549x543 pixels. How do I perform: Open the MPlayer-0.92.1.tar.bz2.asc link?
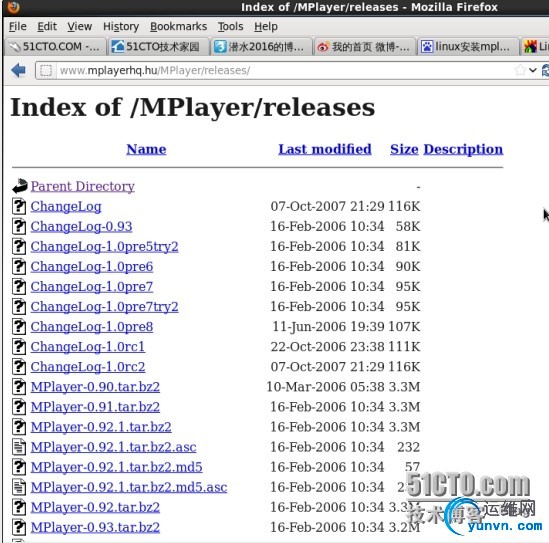click(113, 447)
